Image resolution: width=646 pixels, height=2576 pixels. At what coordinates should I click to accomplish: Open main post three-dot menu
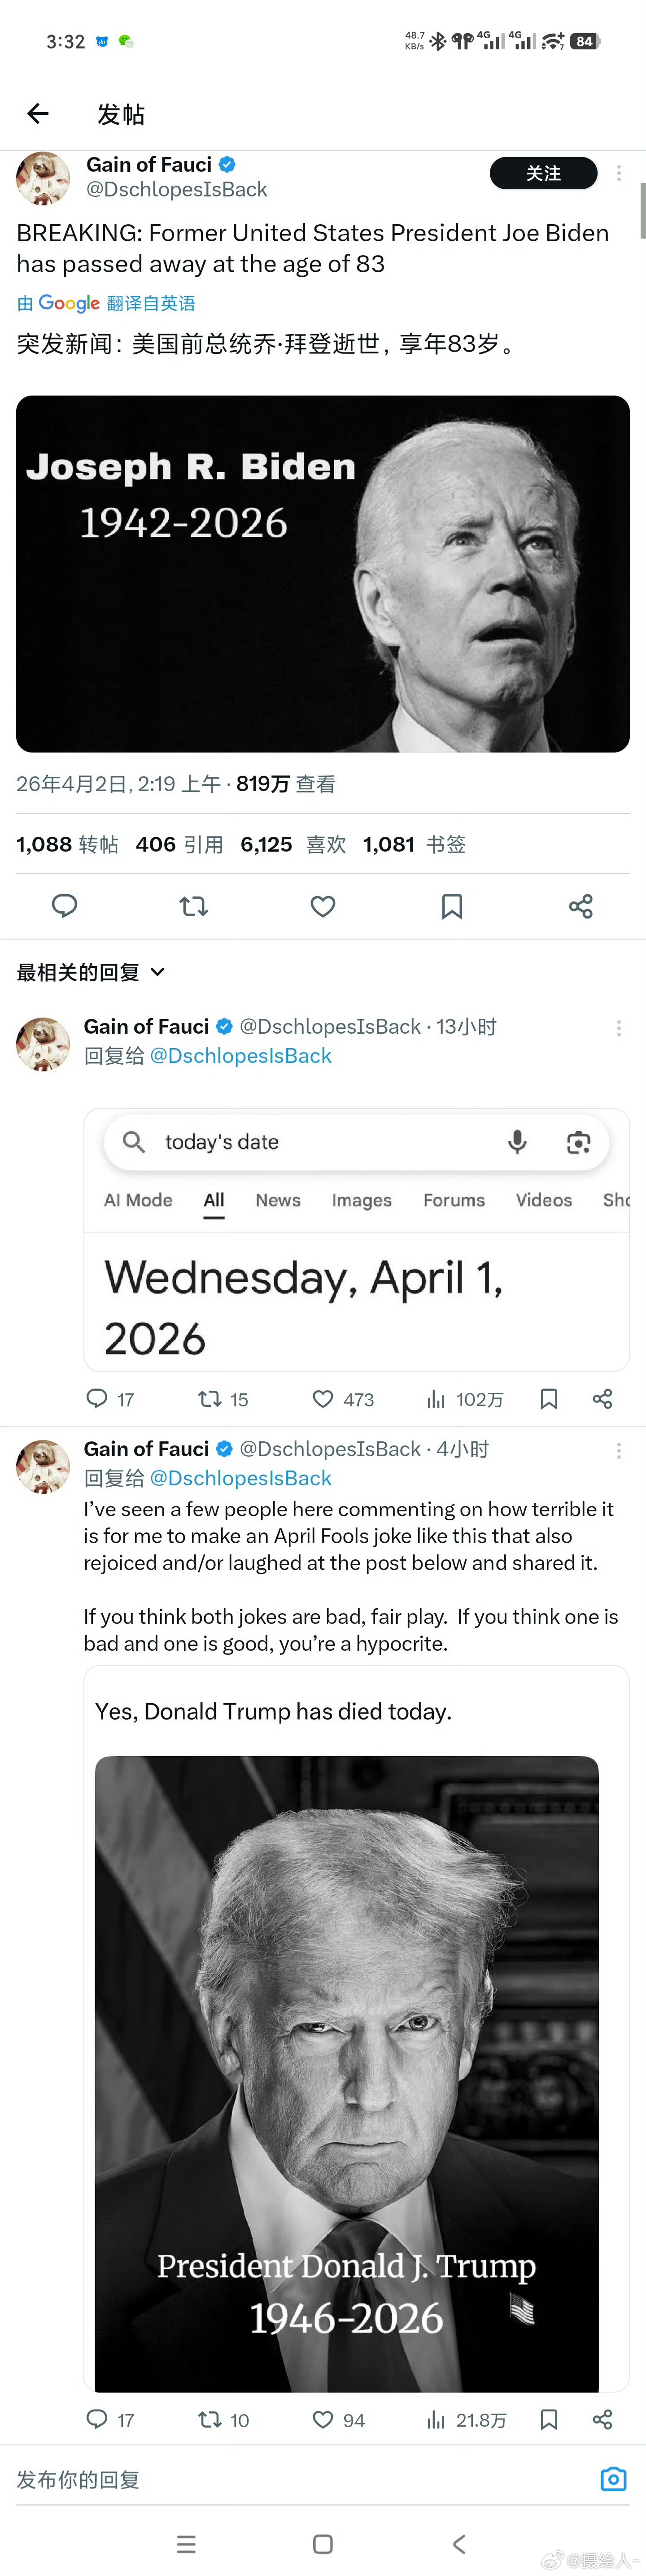(618, 173)
